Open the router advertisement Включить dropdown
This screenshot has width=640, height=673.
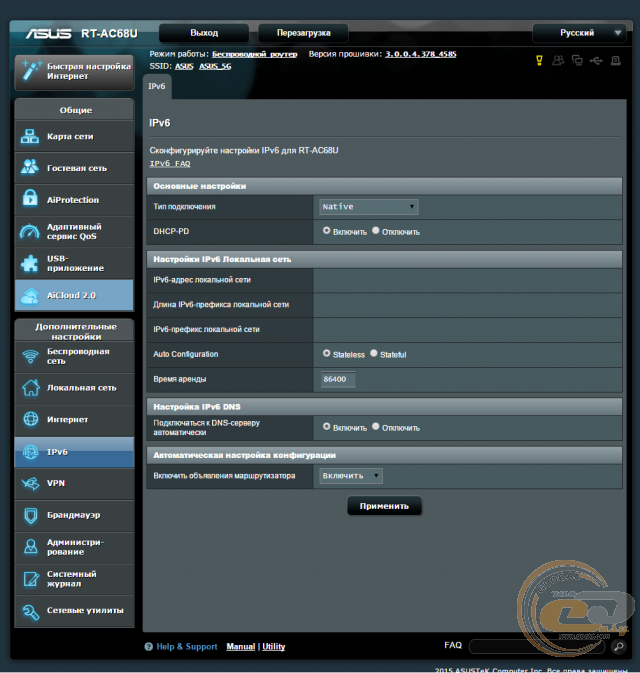[351, 476]
